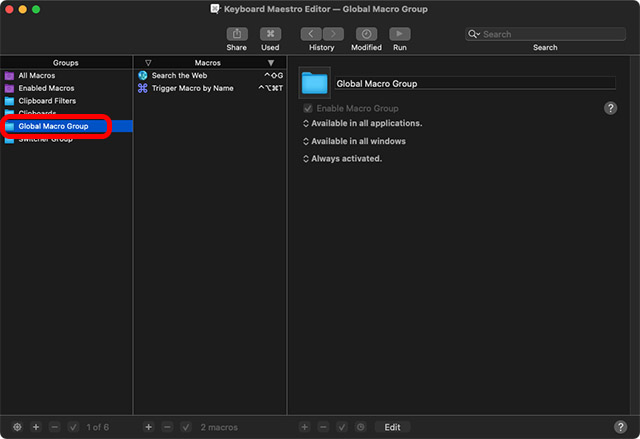Click the Groups column header
The image size is (640, 439).
click(66, 63)
